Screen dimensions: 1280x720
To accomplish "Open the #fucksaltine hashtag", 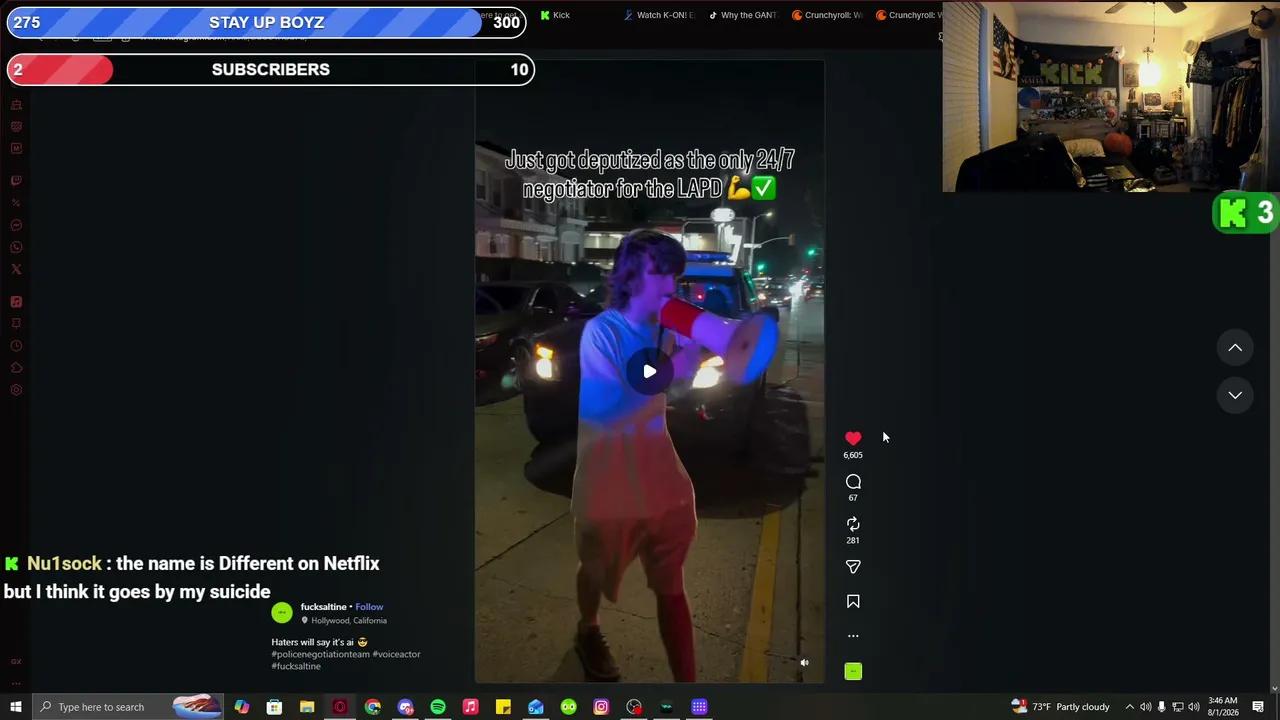I will tap(296, 666).
